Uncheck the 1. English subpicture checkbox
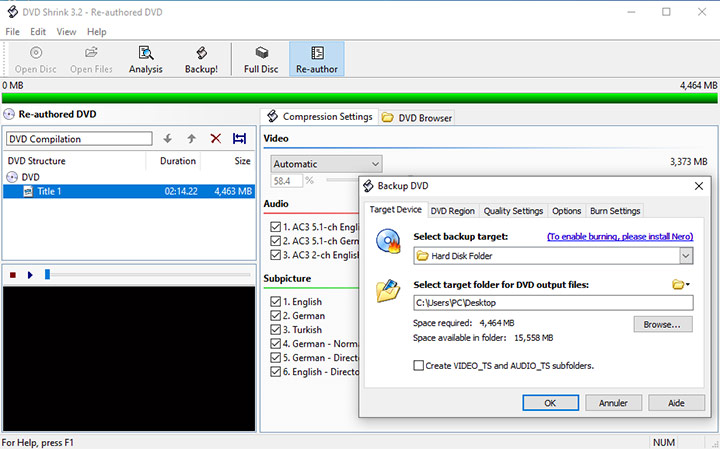Image resolution: width=720 pixels, height=449 pixels. pos(275,301)
